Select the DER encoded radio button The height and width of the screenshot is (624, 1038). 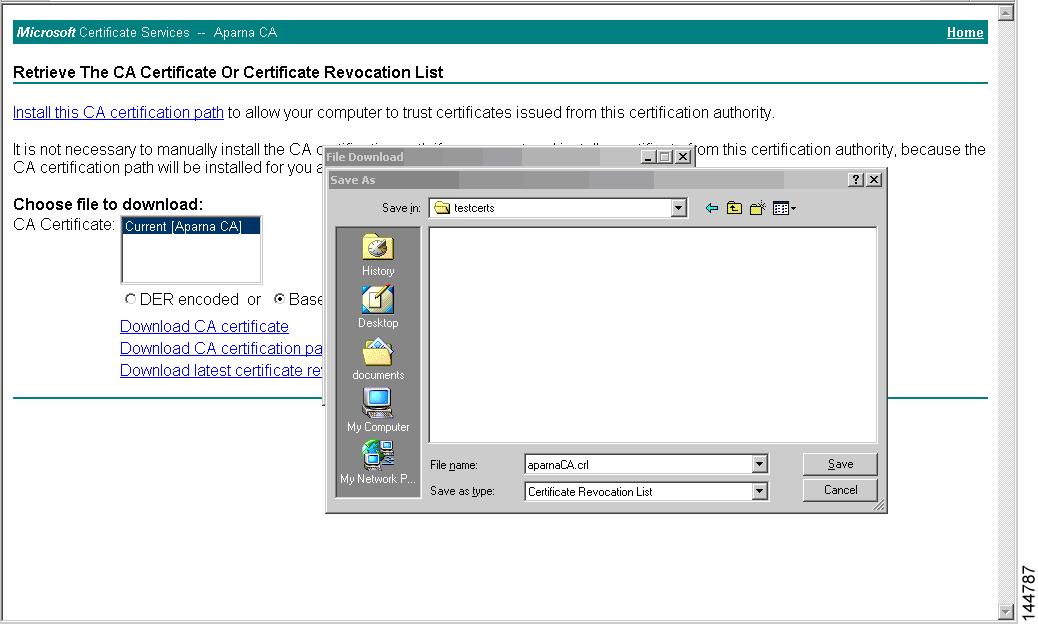click(130, 299)
